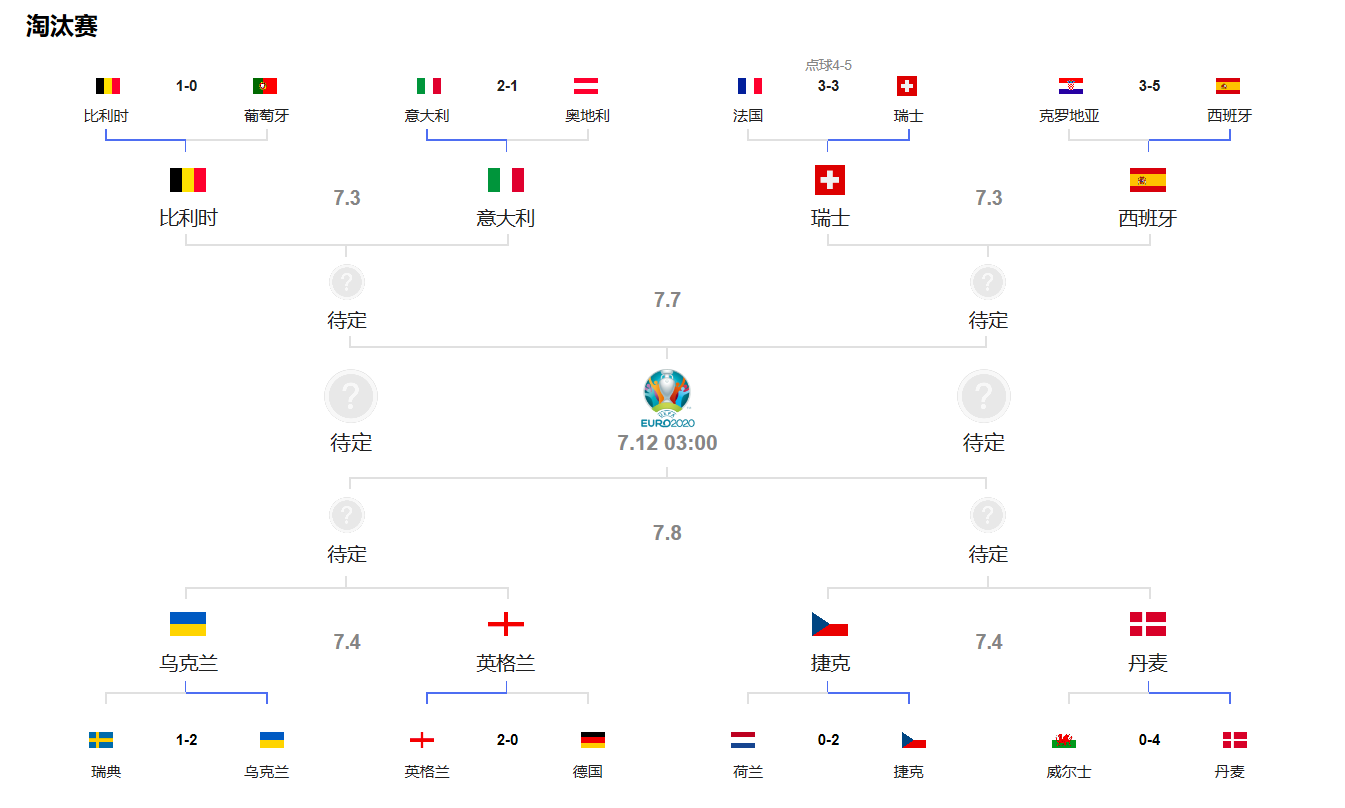1345x808 pixels.
Task: Click the Germany flag icon
Action: (x=593, y=740)
